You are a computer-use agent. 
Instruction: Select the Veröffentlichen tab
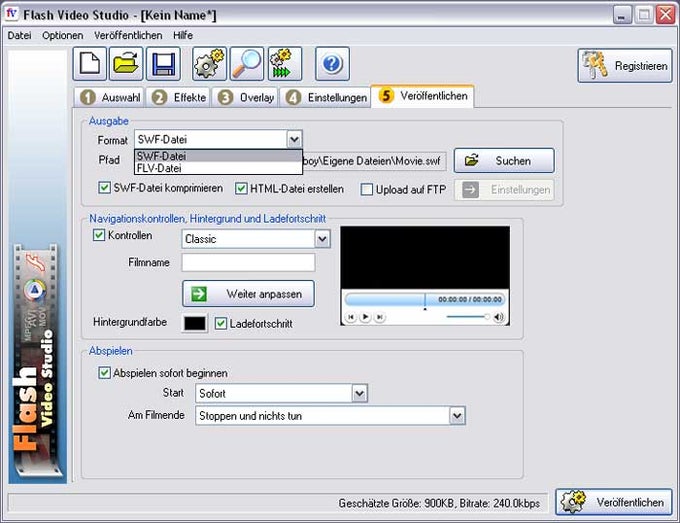(422, 96)
